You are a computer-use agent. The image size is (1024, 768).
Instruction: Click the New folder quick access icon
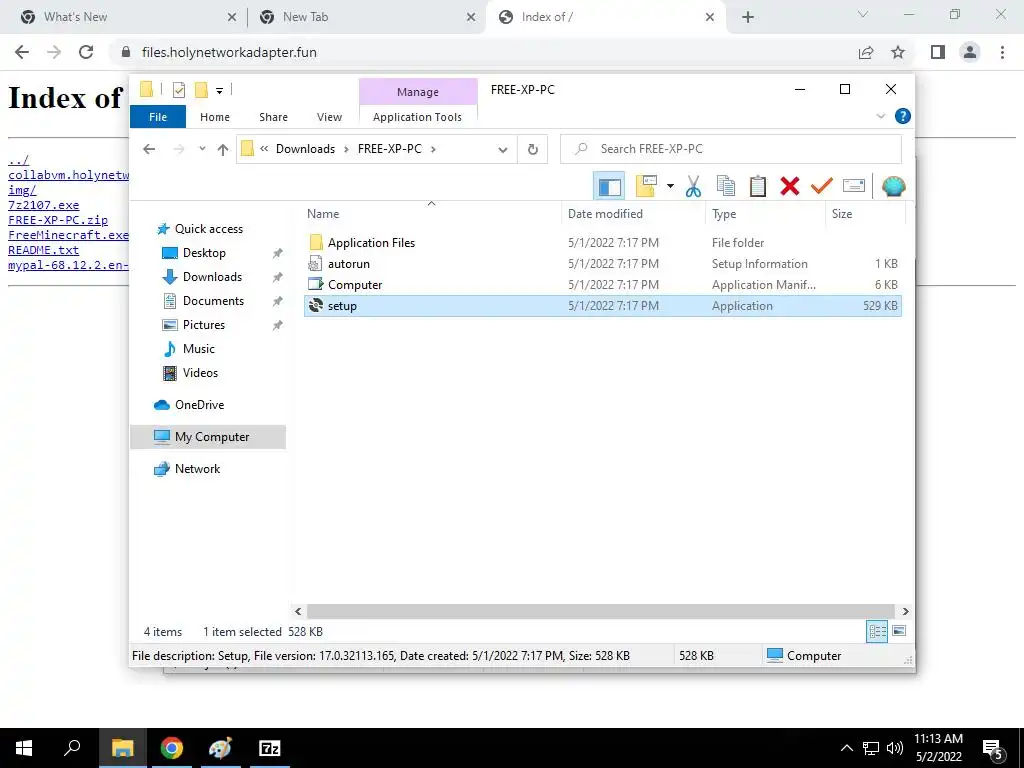pyautogui.click(x=202, y=90)
